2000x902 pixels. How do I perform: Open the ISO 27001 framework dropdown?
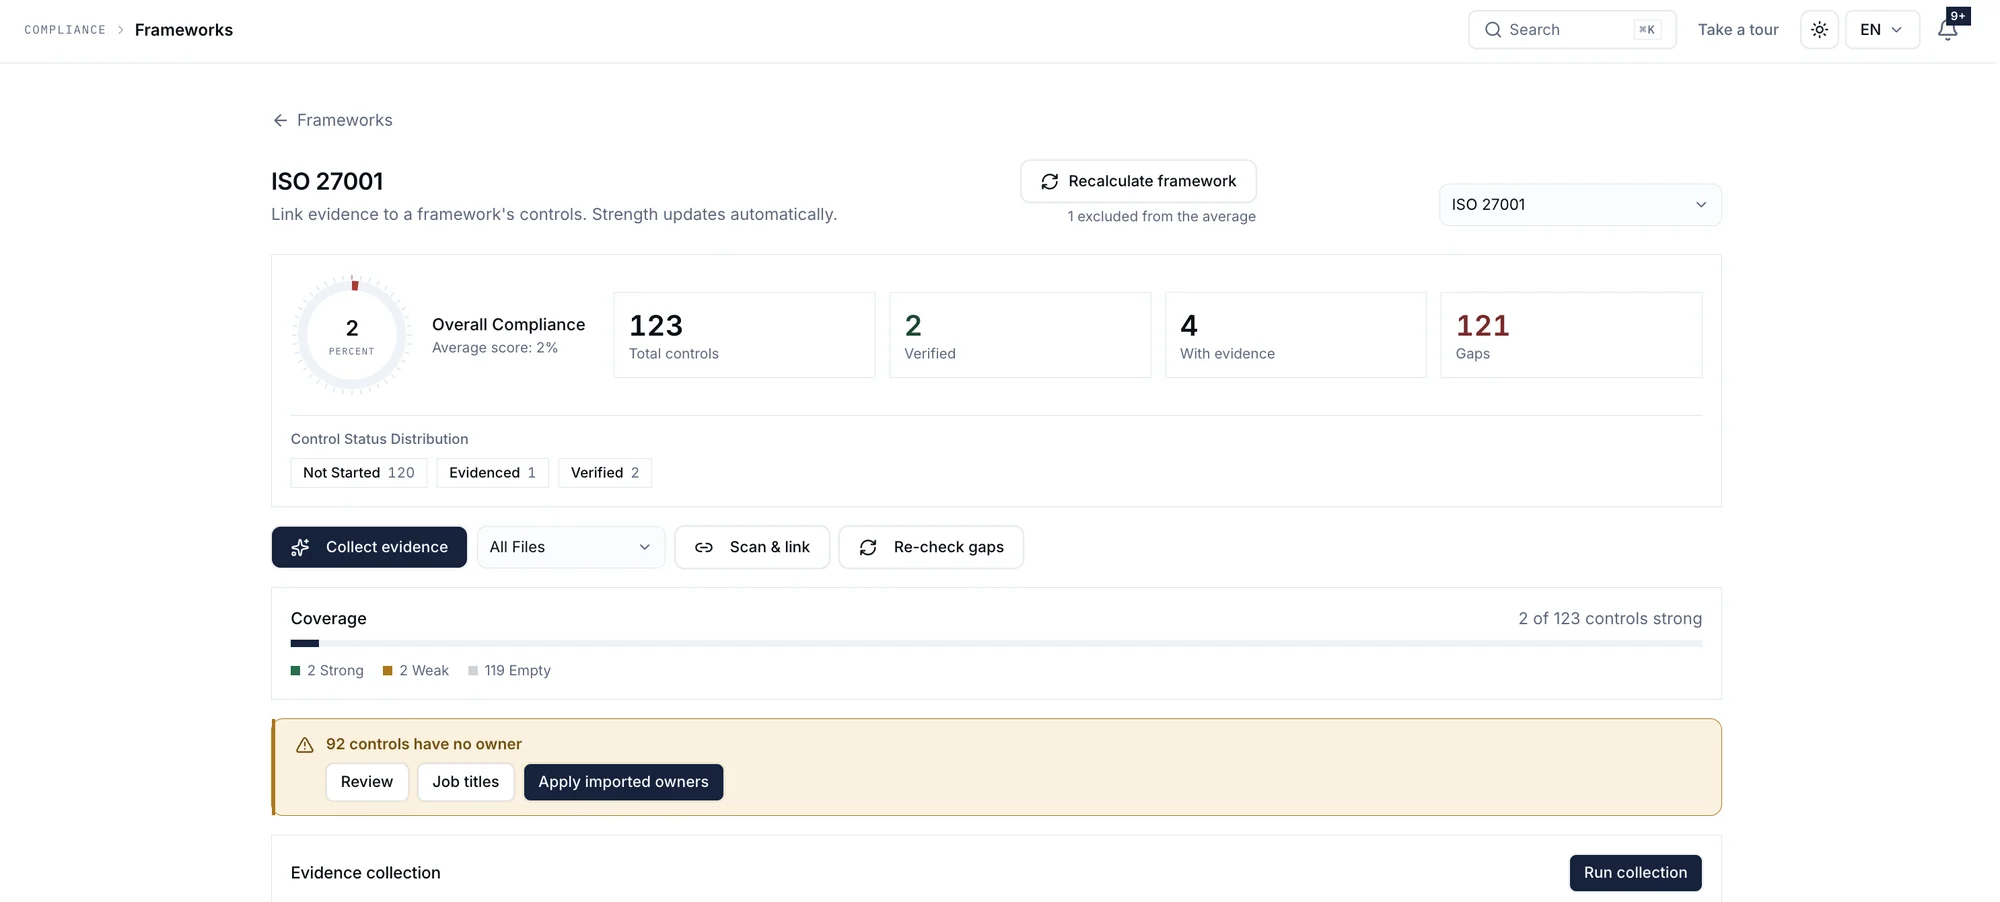click(1580, 205)
